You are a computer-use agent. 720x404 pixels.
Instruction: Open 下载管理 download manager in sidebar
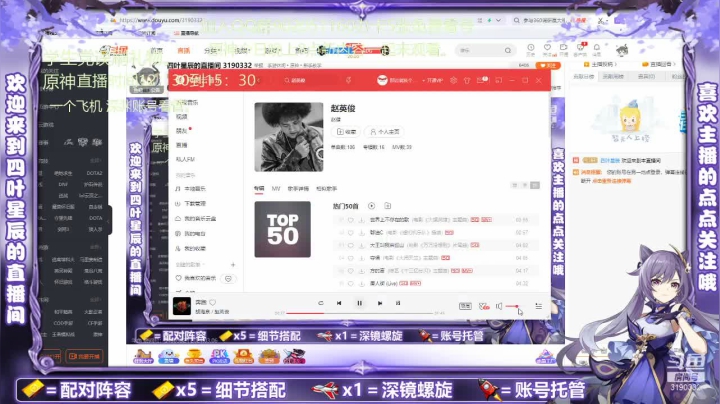click(191, 203)
